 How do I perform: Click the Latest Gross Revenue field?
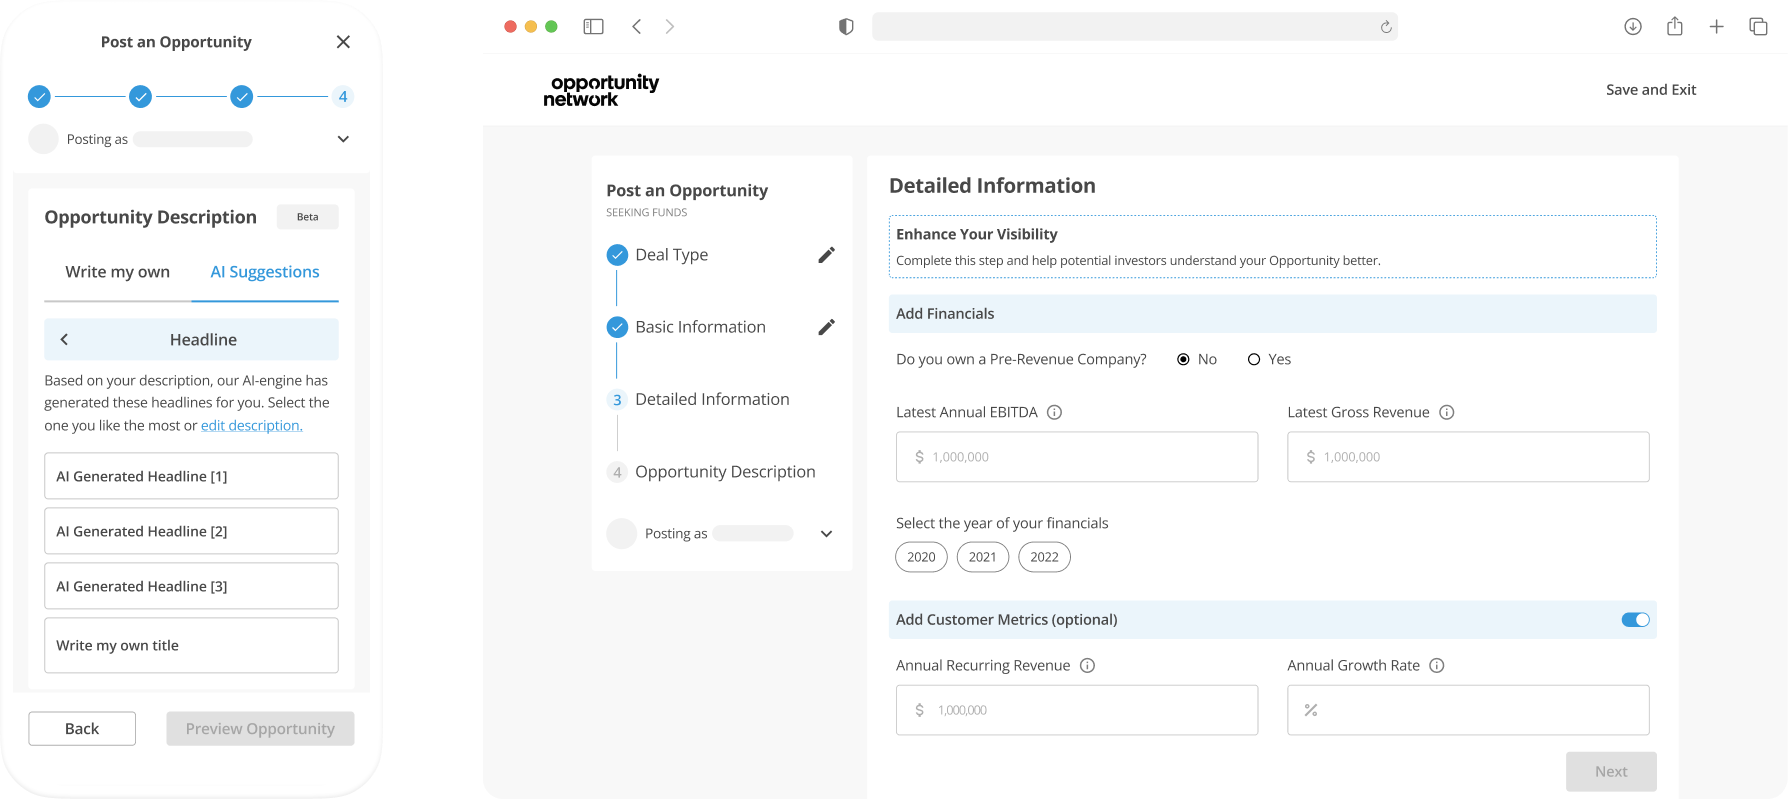pyautogui.click(x=1468, y=457)
